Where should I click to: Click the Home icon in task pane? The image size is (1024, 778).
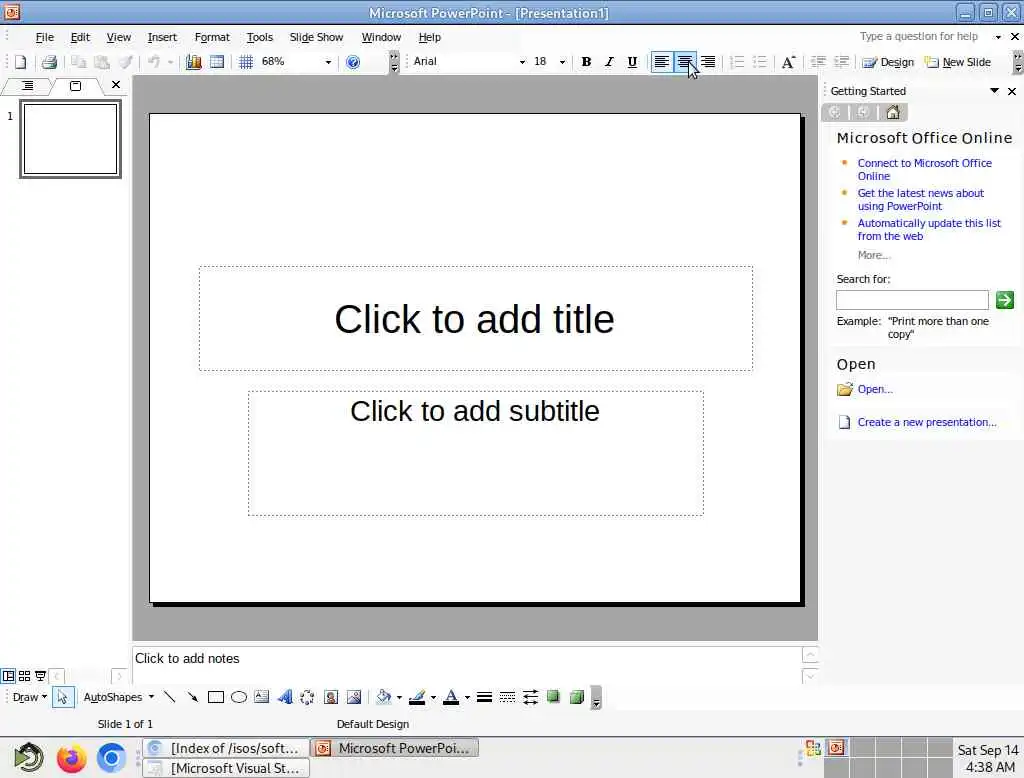[893, 112]
